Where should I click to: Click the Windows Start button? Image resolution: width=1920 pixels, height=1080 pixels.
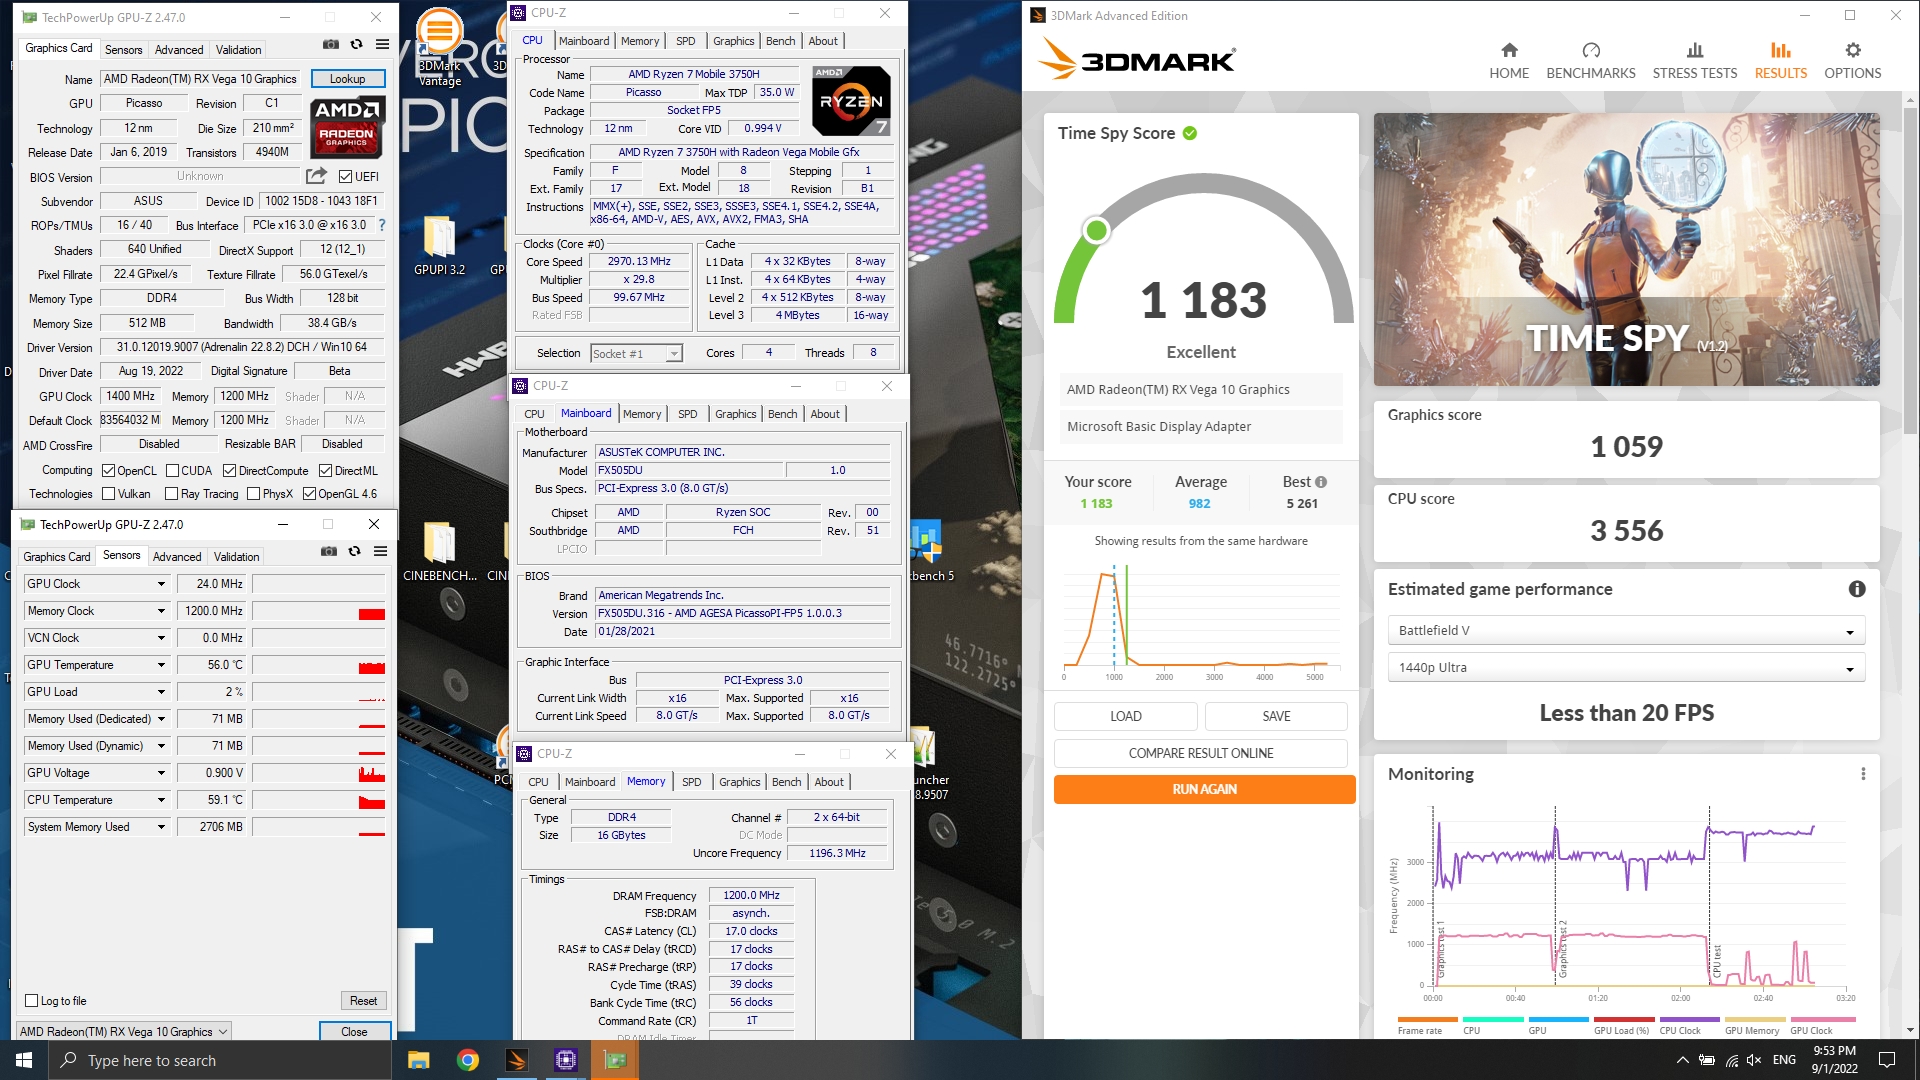click(x=24, y=1060)
